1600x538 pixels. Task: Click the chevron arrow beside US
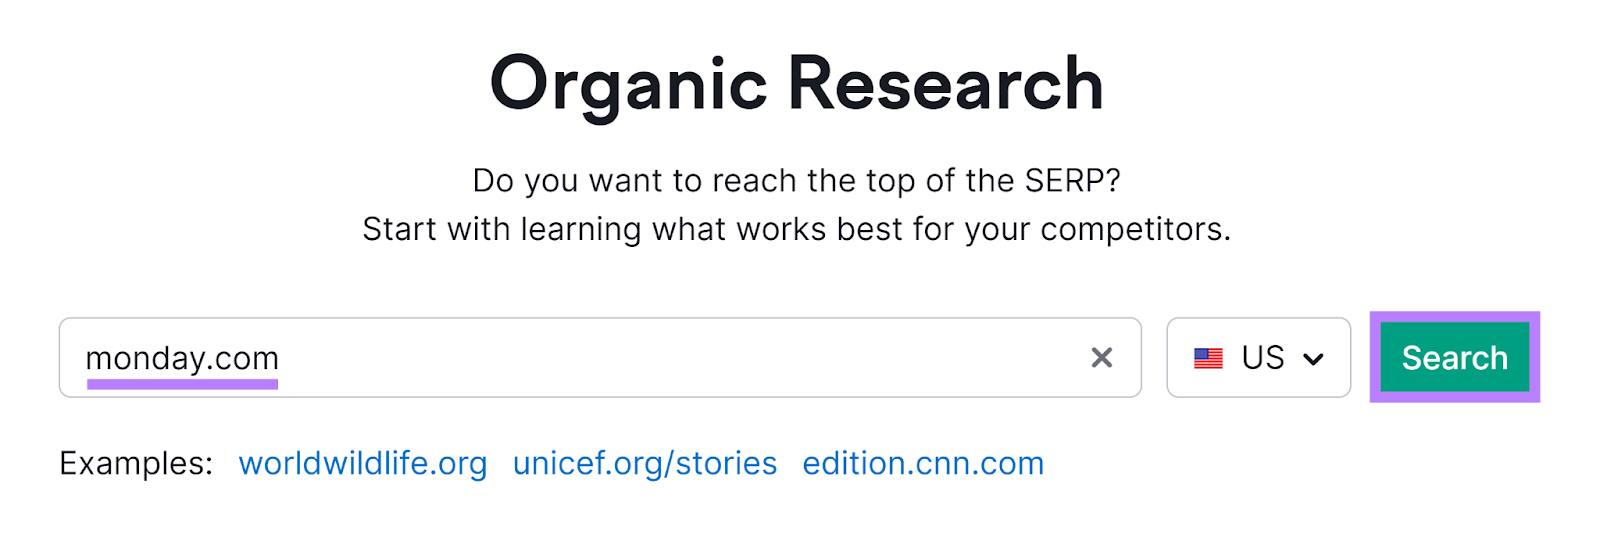pyautogui.click(x=1314, y=359)
